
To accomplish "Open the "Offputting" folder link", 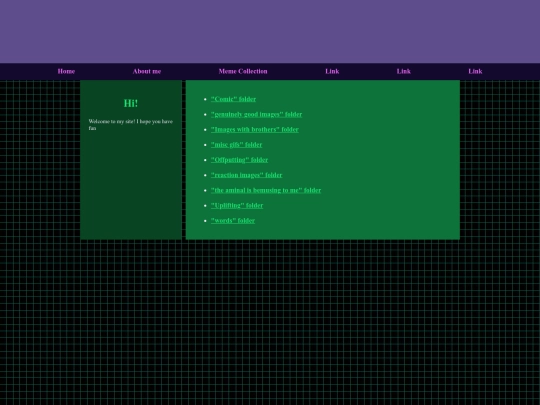I will coord(239,160).
